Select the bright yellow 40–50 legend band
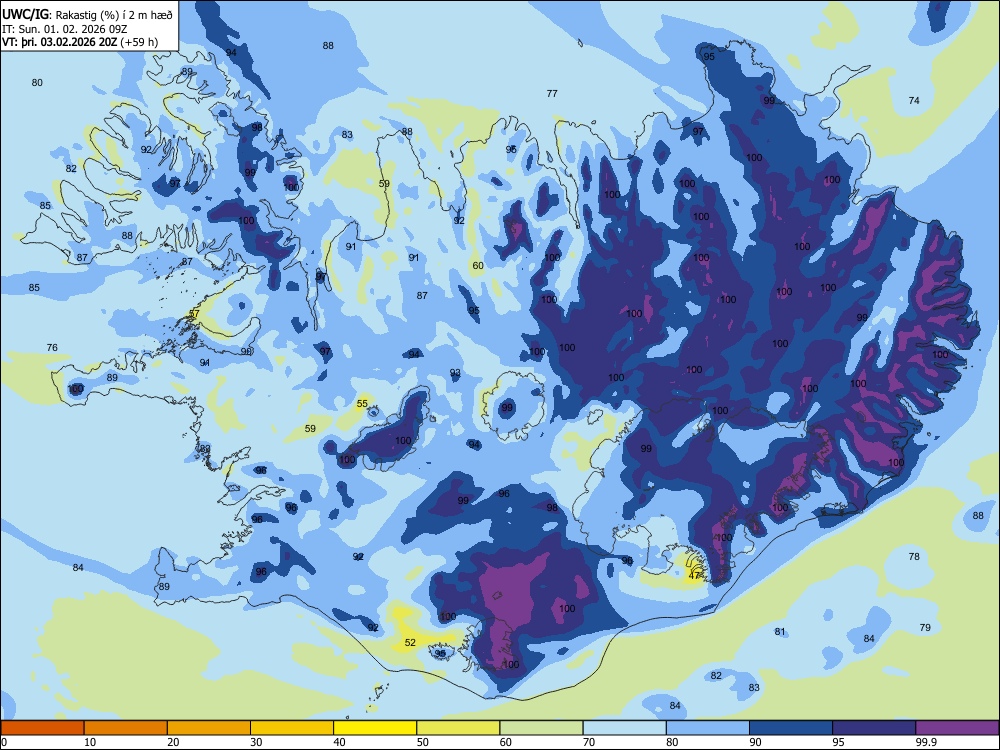 (375, 728)
